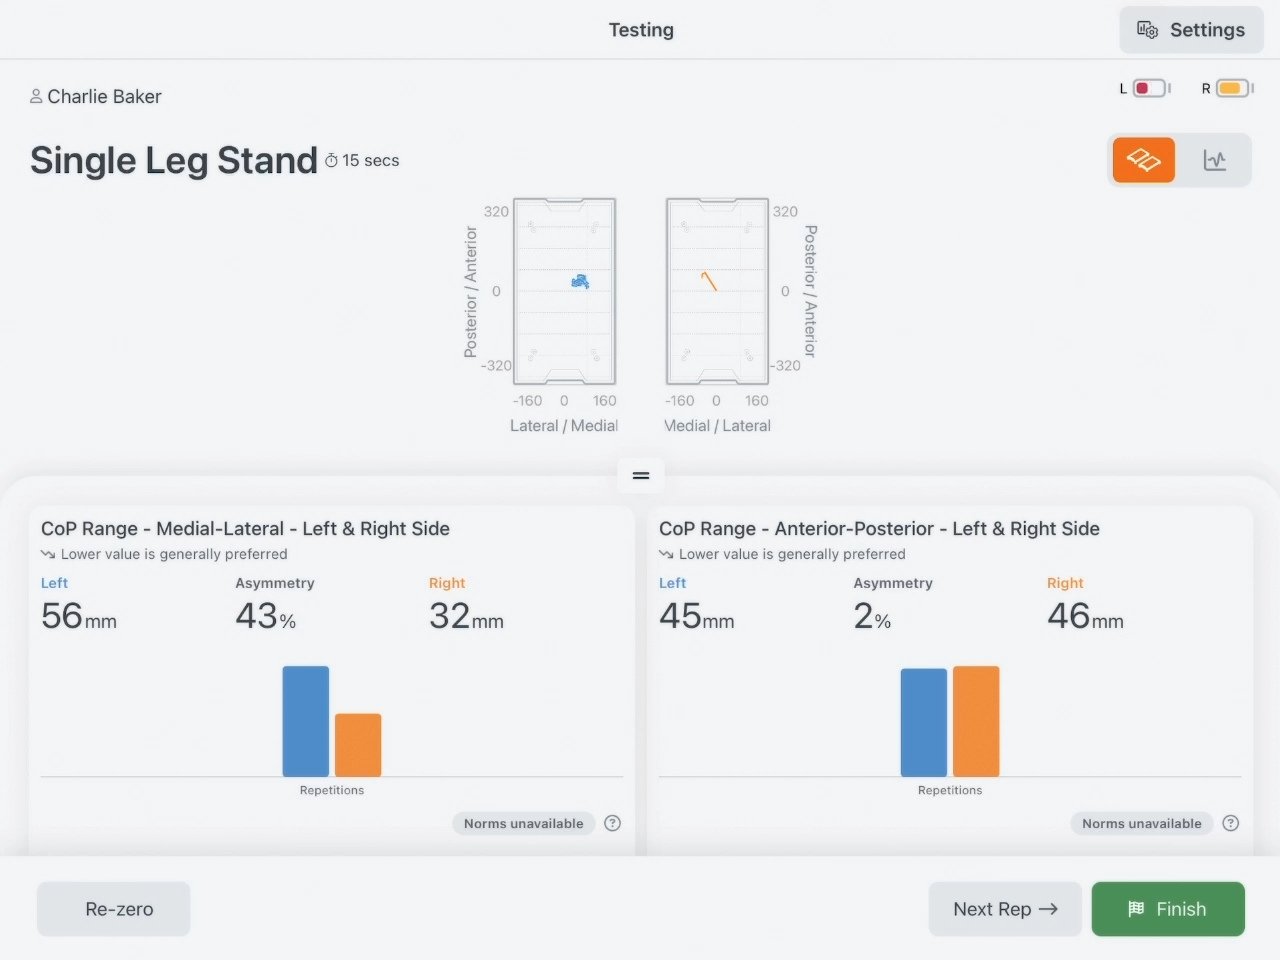The image size is (1280, 960).
Task: Switch to force plate view toggle
Action: 1144,160
